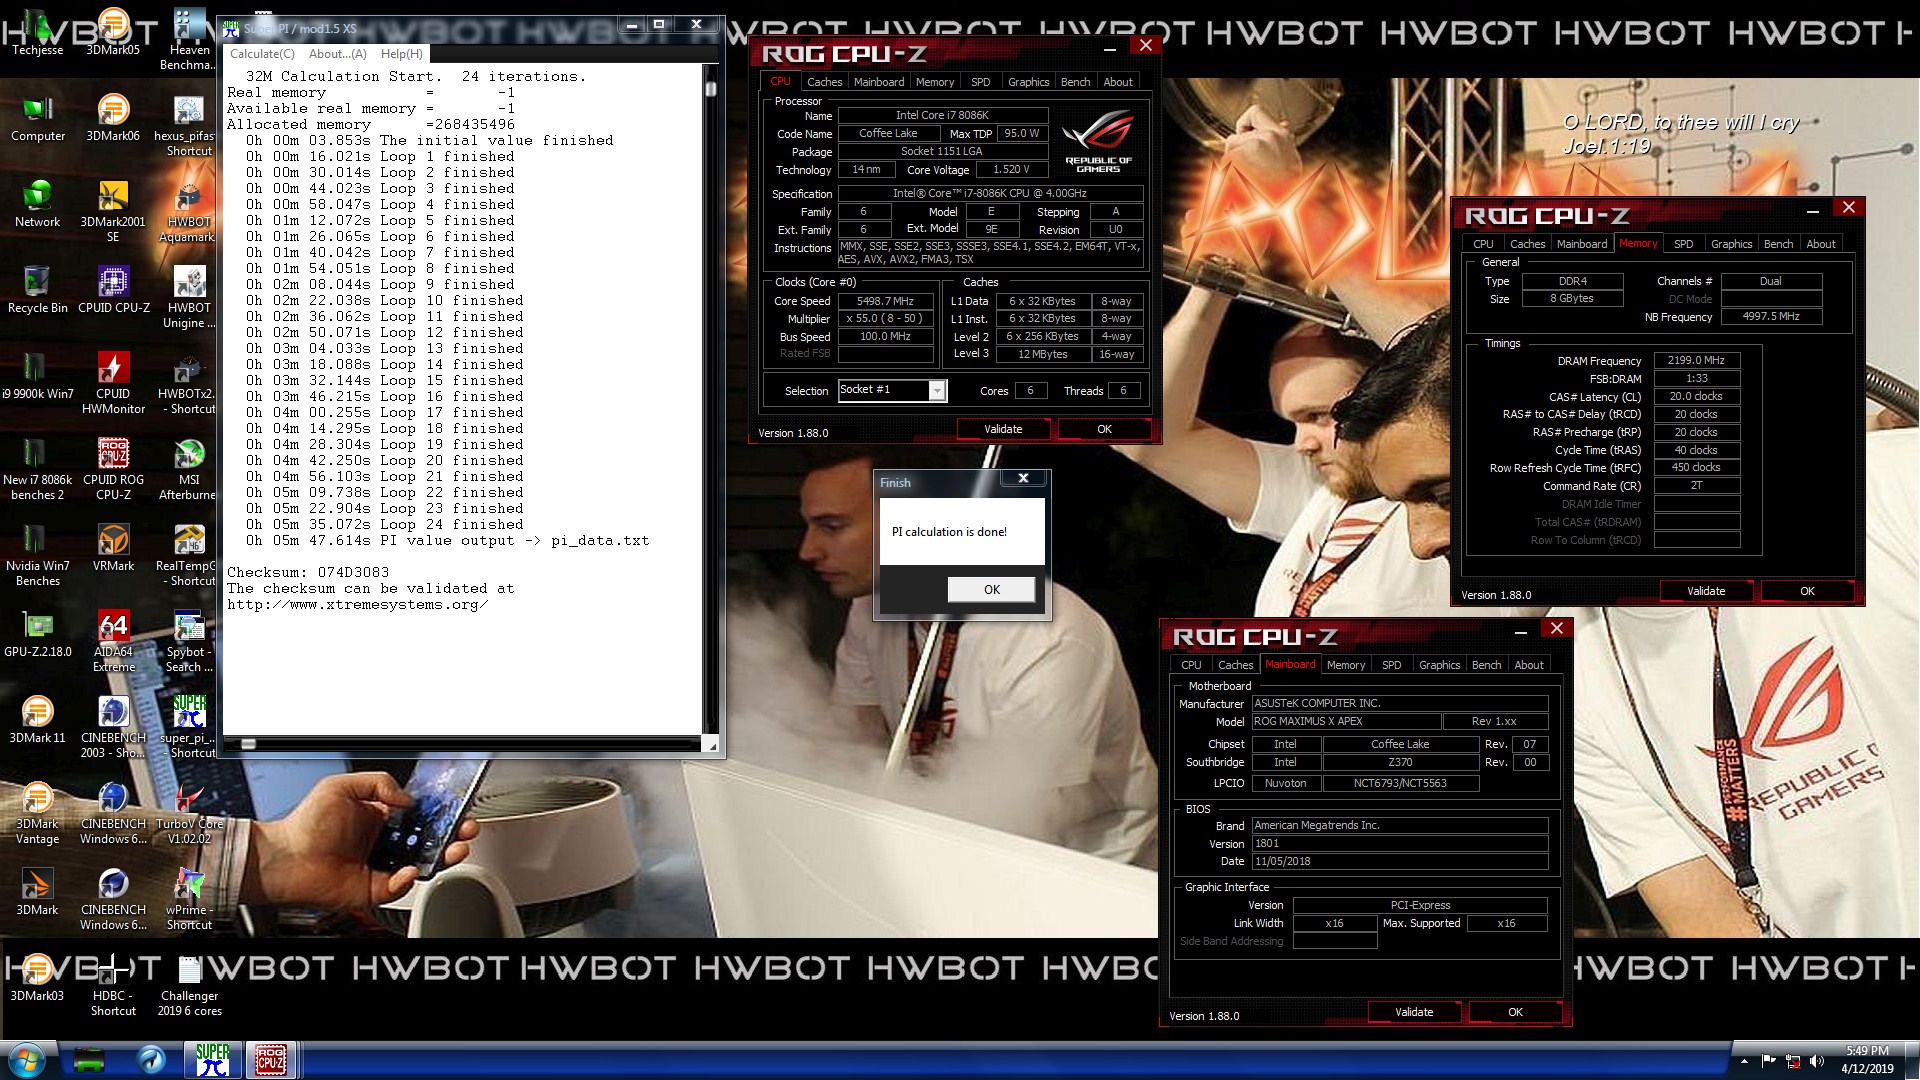The image size is (1920, 1080).
Task: Switch to About tab in Memory CPU-Z window
Action: [x=1820, y=244]
